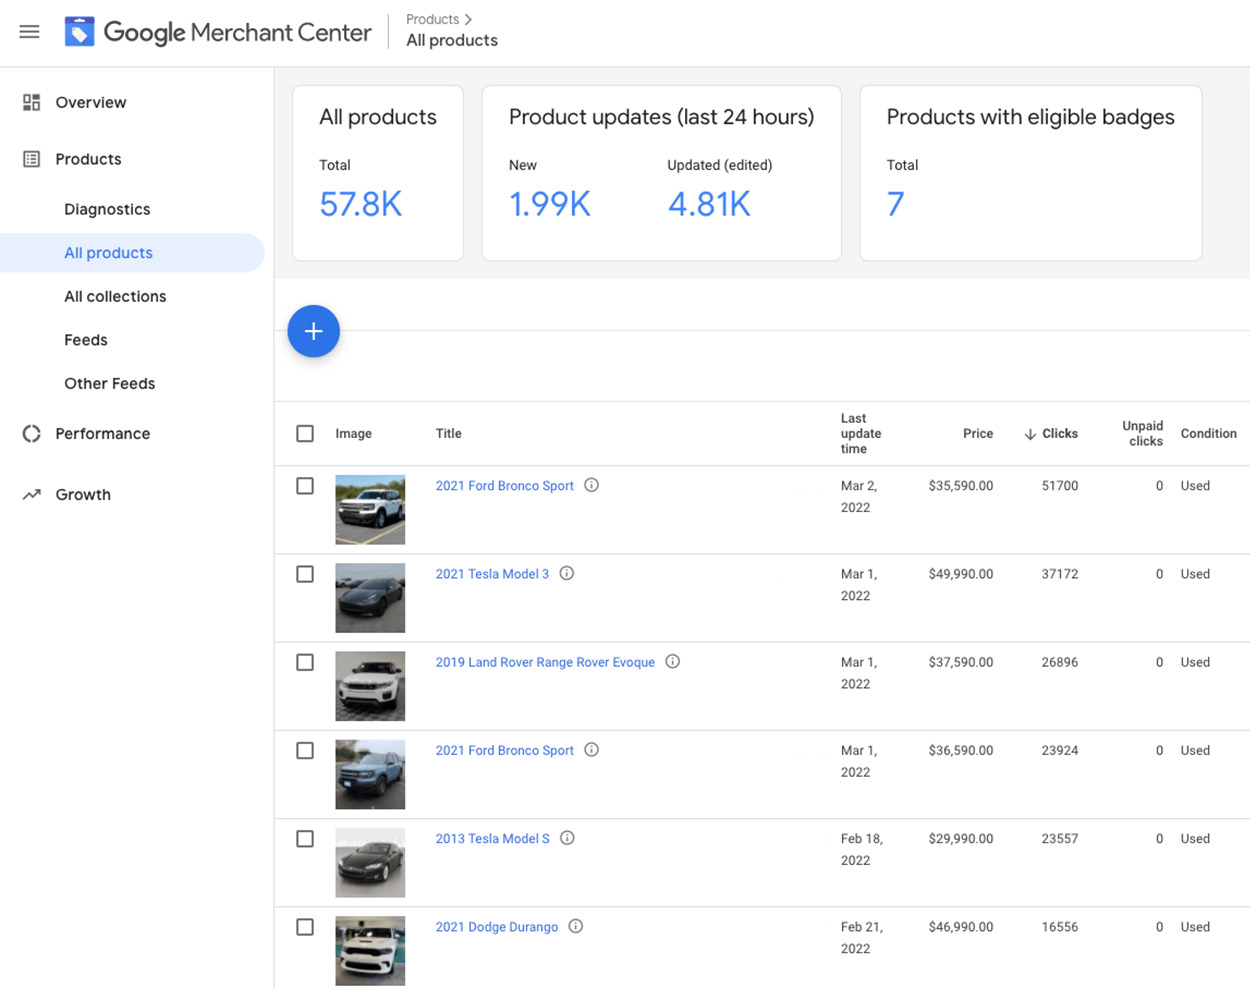Click the Growth trend arrow icon
This screenshot has width=1250, height=1003.
point(32,494)
